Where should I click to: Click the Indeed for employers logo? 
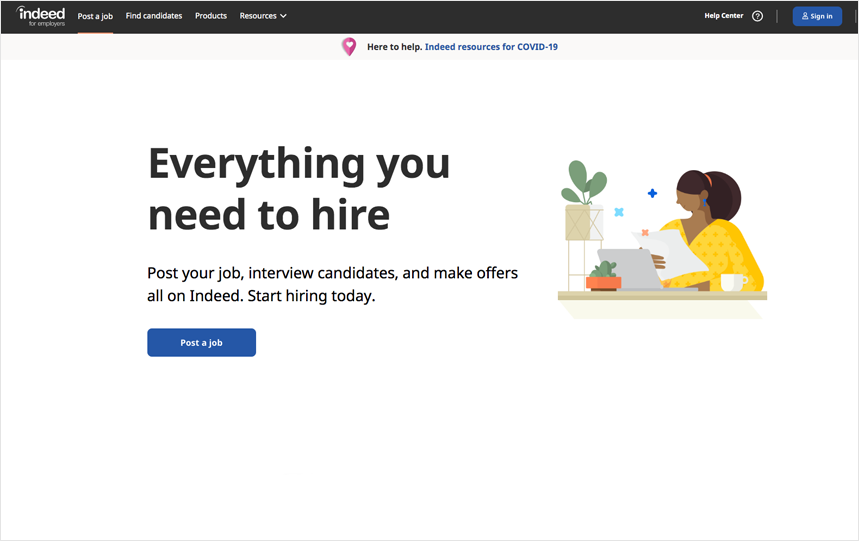41,16
